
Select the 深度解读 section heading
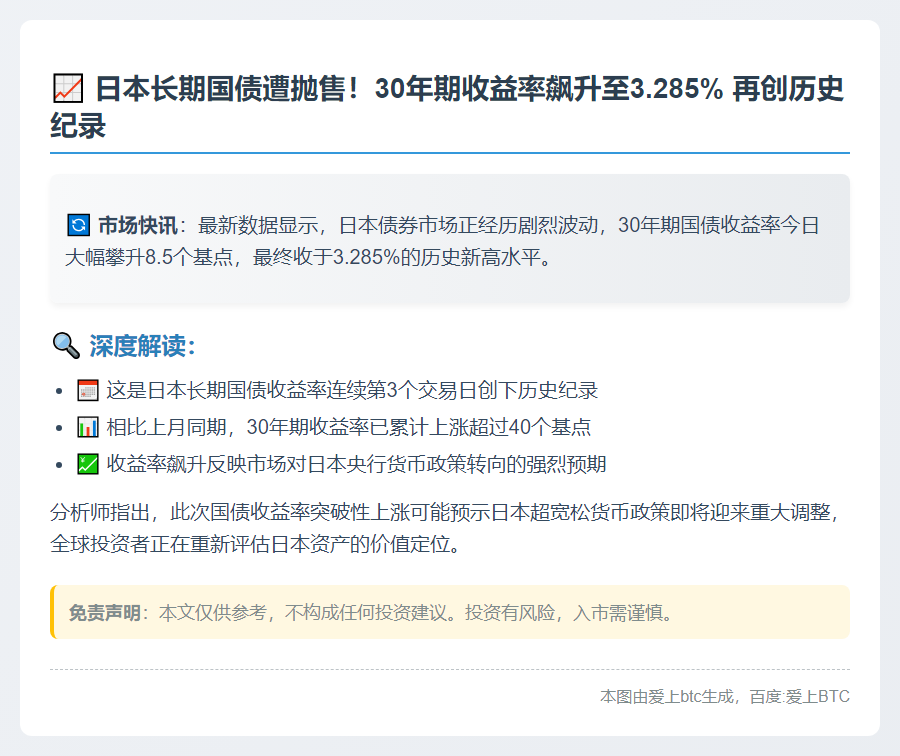coord(142,346)
